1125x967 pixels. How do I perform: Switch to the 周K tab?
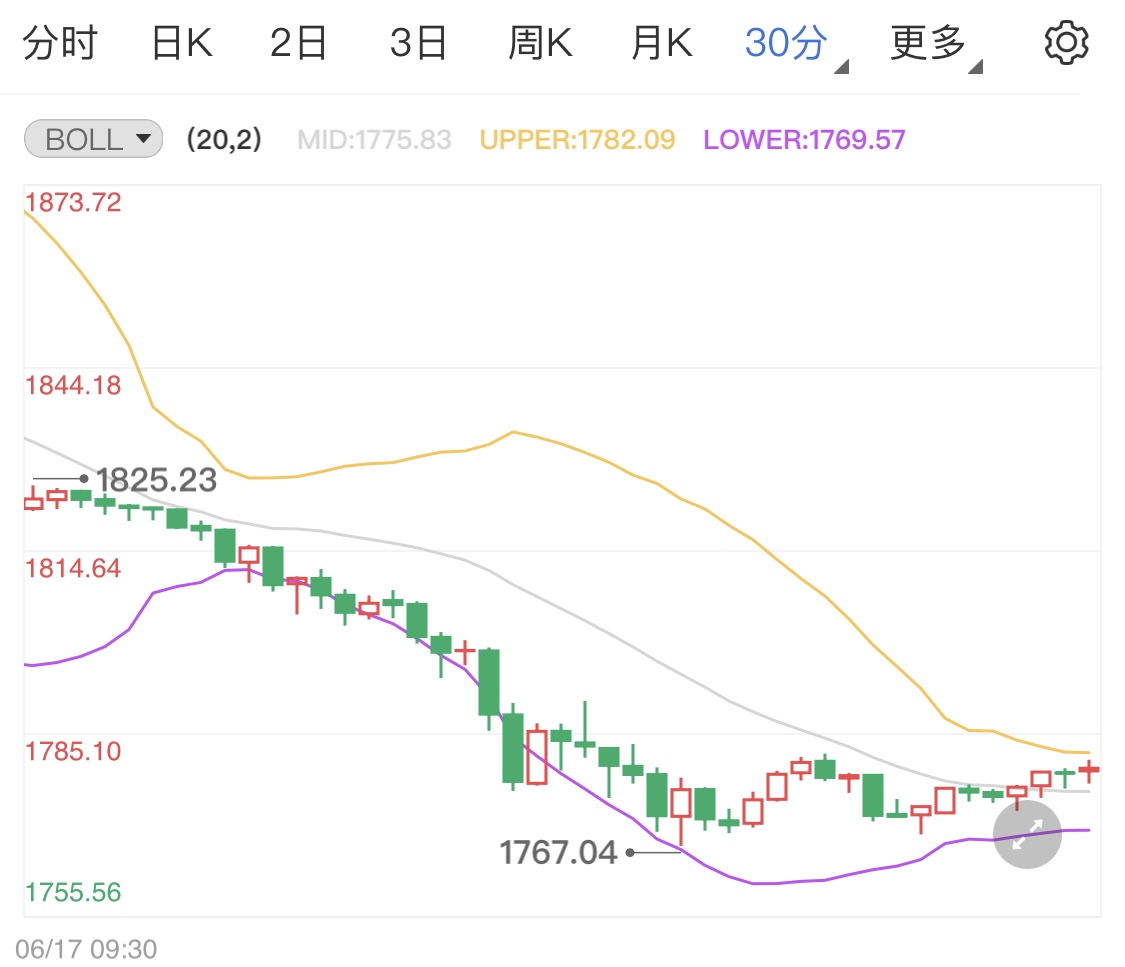pos(540,43)
